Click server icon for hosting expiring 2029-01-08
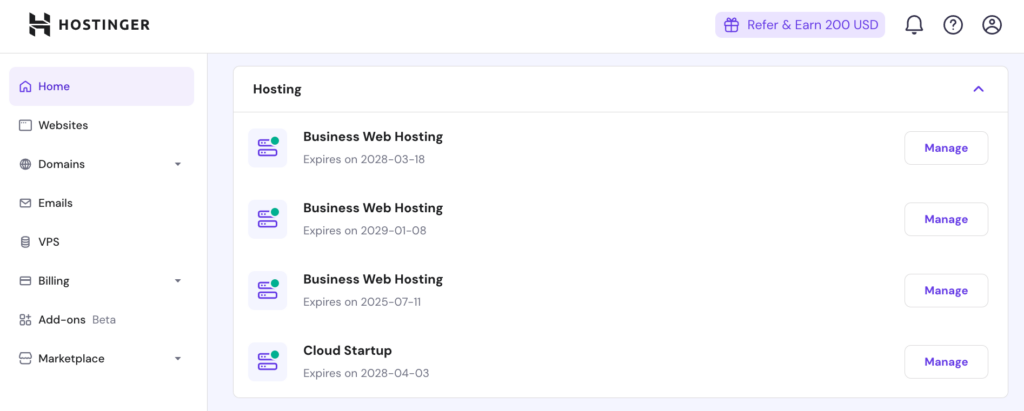Image resolution: width=1024 pixels, height=411 pixels. tap(268, 219)
